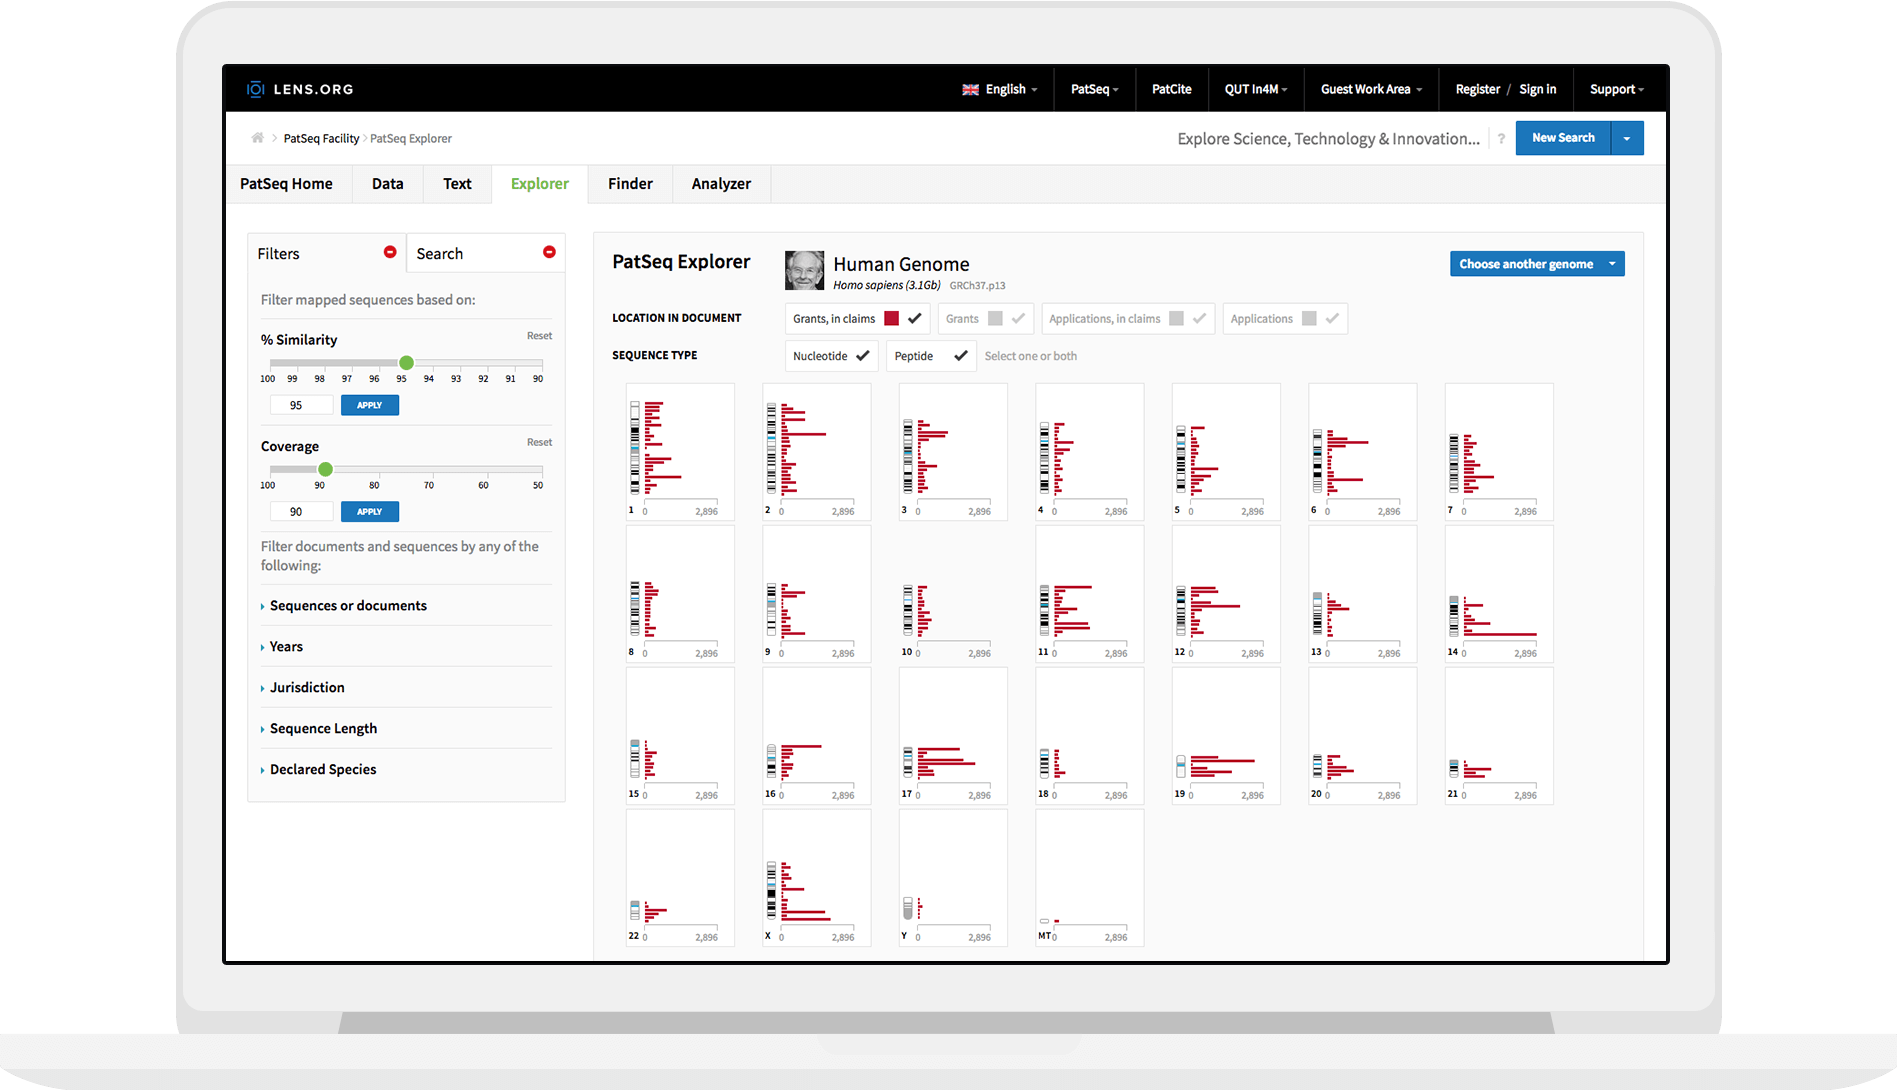The image size is (1897, 1090).
Task: Click the % Similarity value input field
Action: click(301, 405)
